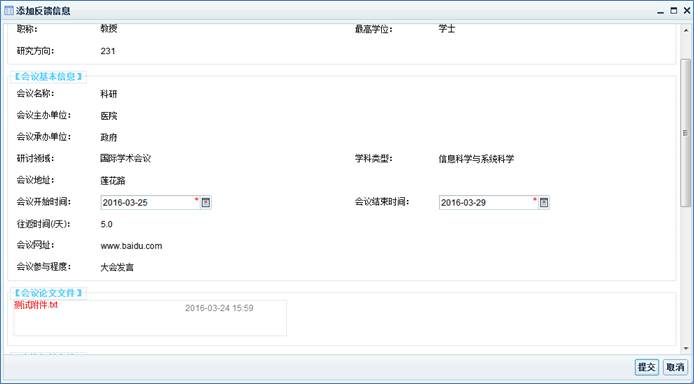Minimize the 添加反馈信息 dialog
Image resolution: width=694 pixels, height=384 pixels.
[660, 11]
